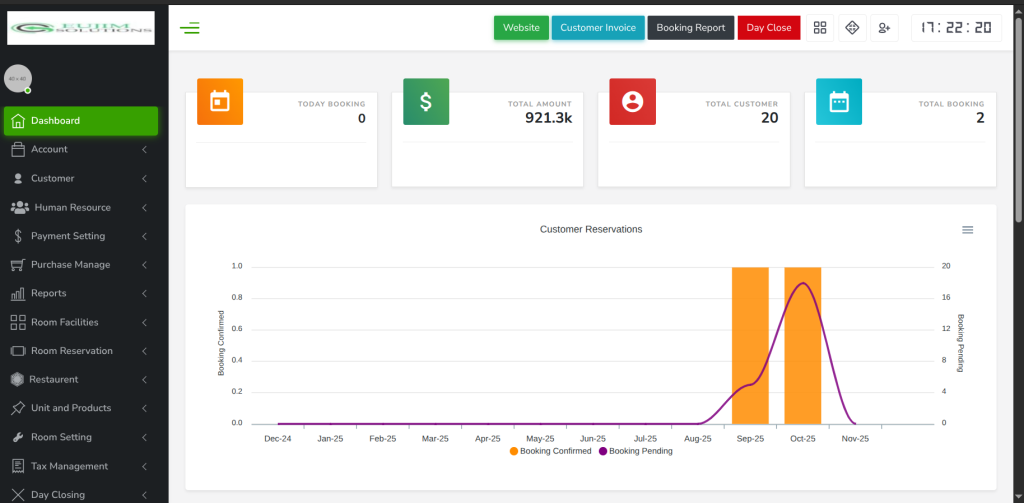Expand the Account sidebar menu

[80, 150]
